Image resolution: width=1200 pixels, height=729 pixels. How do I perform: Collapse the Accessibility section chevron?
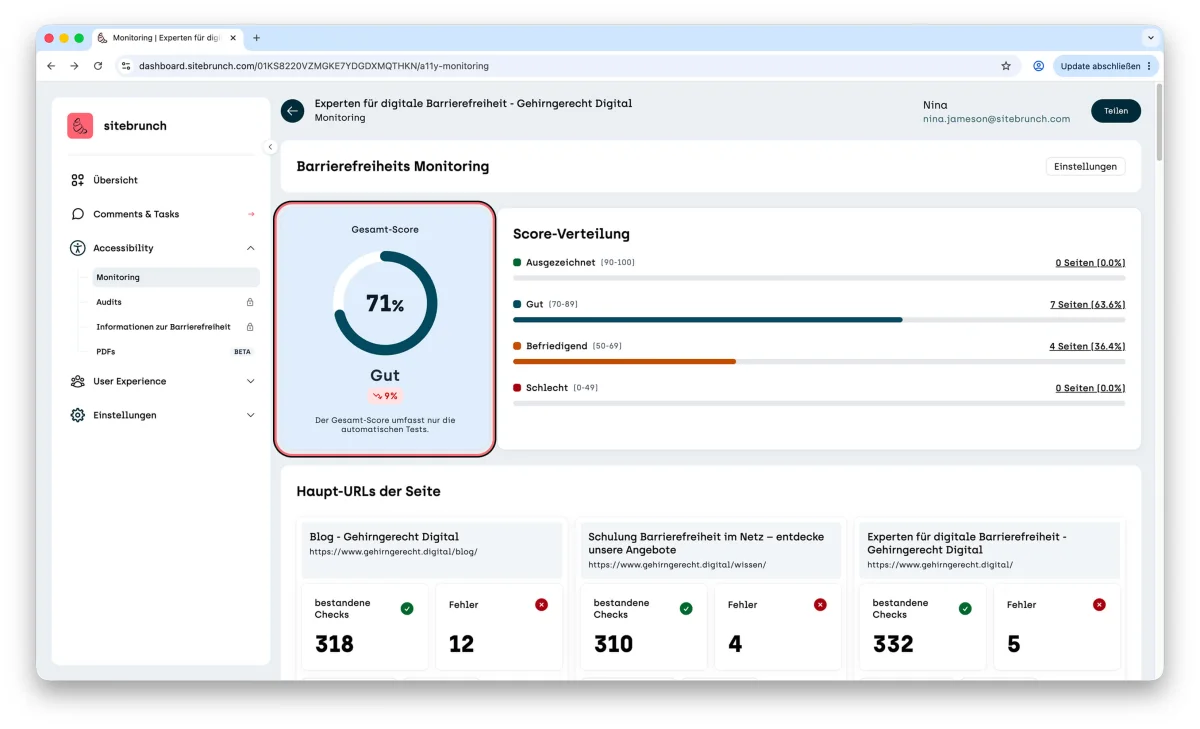[250, 248]
